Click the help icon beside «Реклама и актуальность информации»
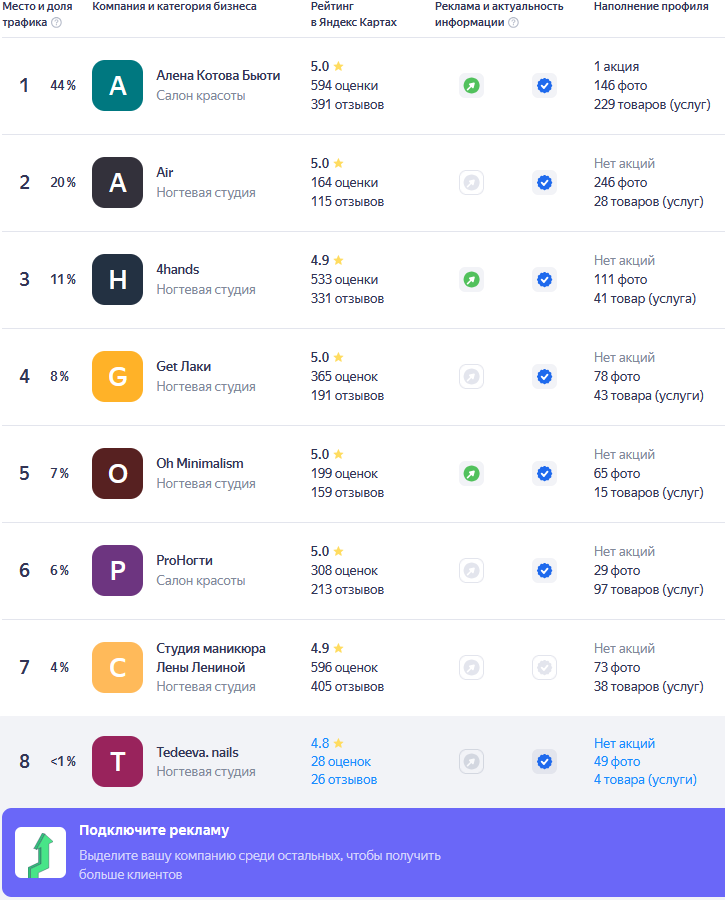This screenshot has height=900, width=725. [x=513, y=23]
